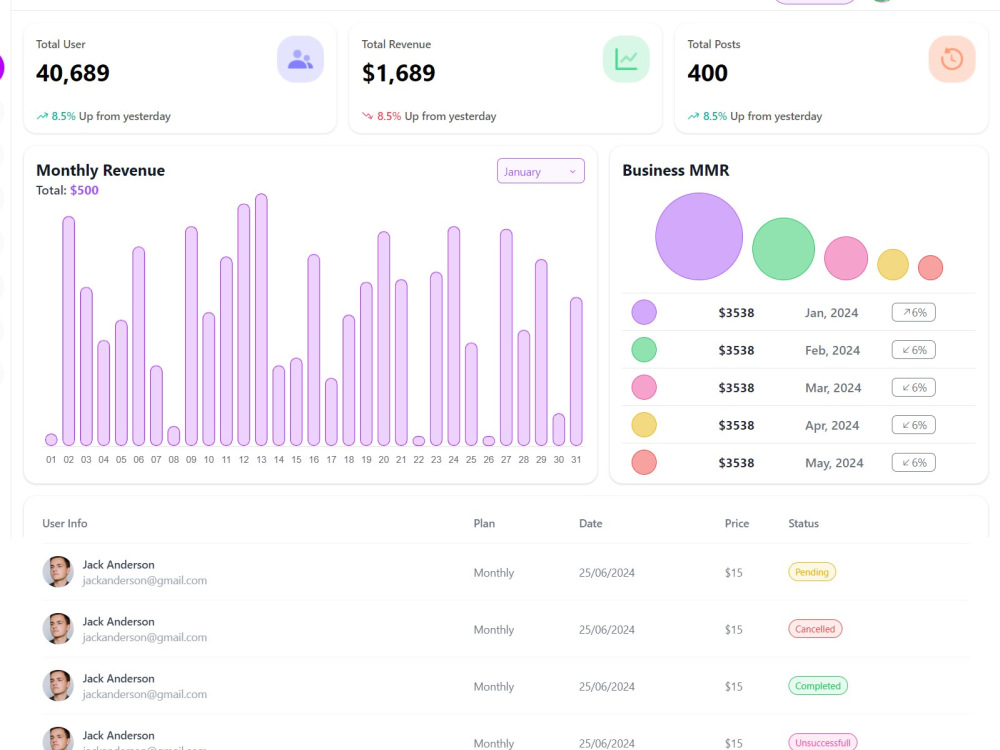
Task: Sort by the Plan column header
Action: (x=484, y=524)
